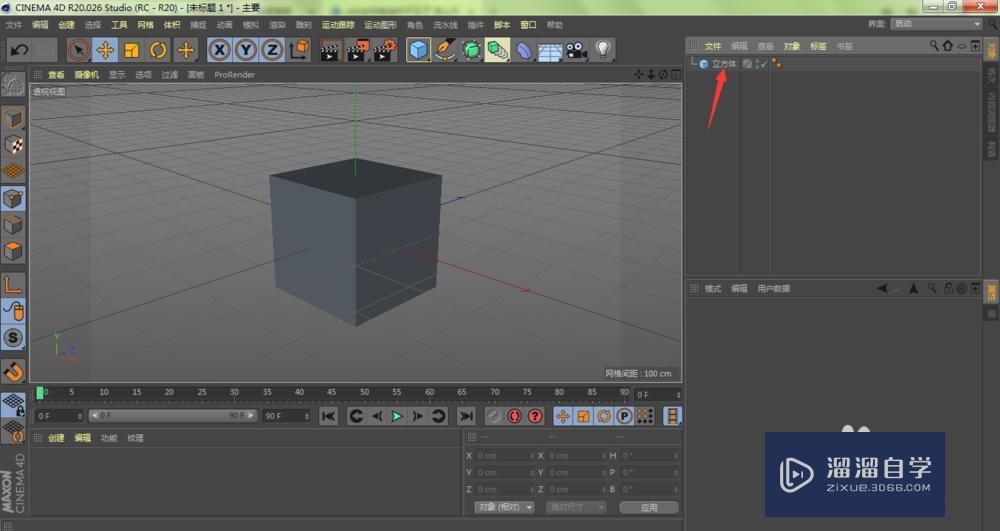Viewport: 1000px width, 531px height.
Task: Toggle the X axis lock
Action: 219,50
